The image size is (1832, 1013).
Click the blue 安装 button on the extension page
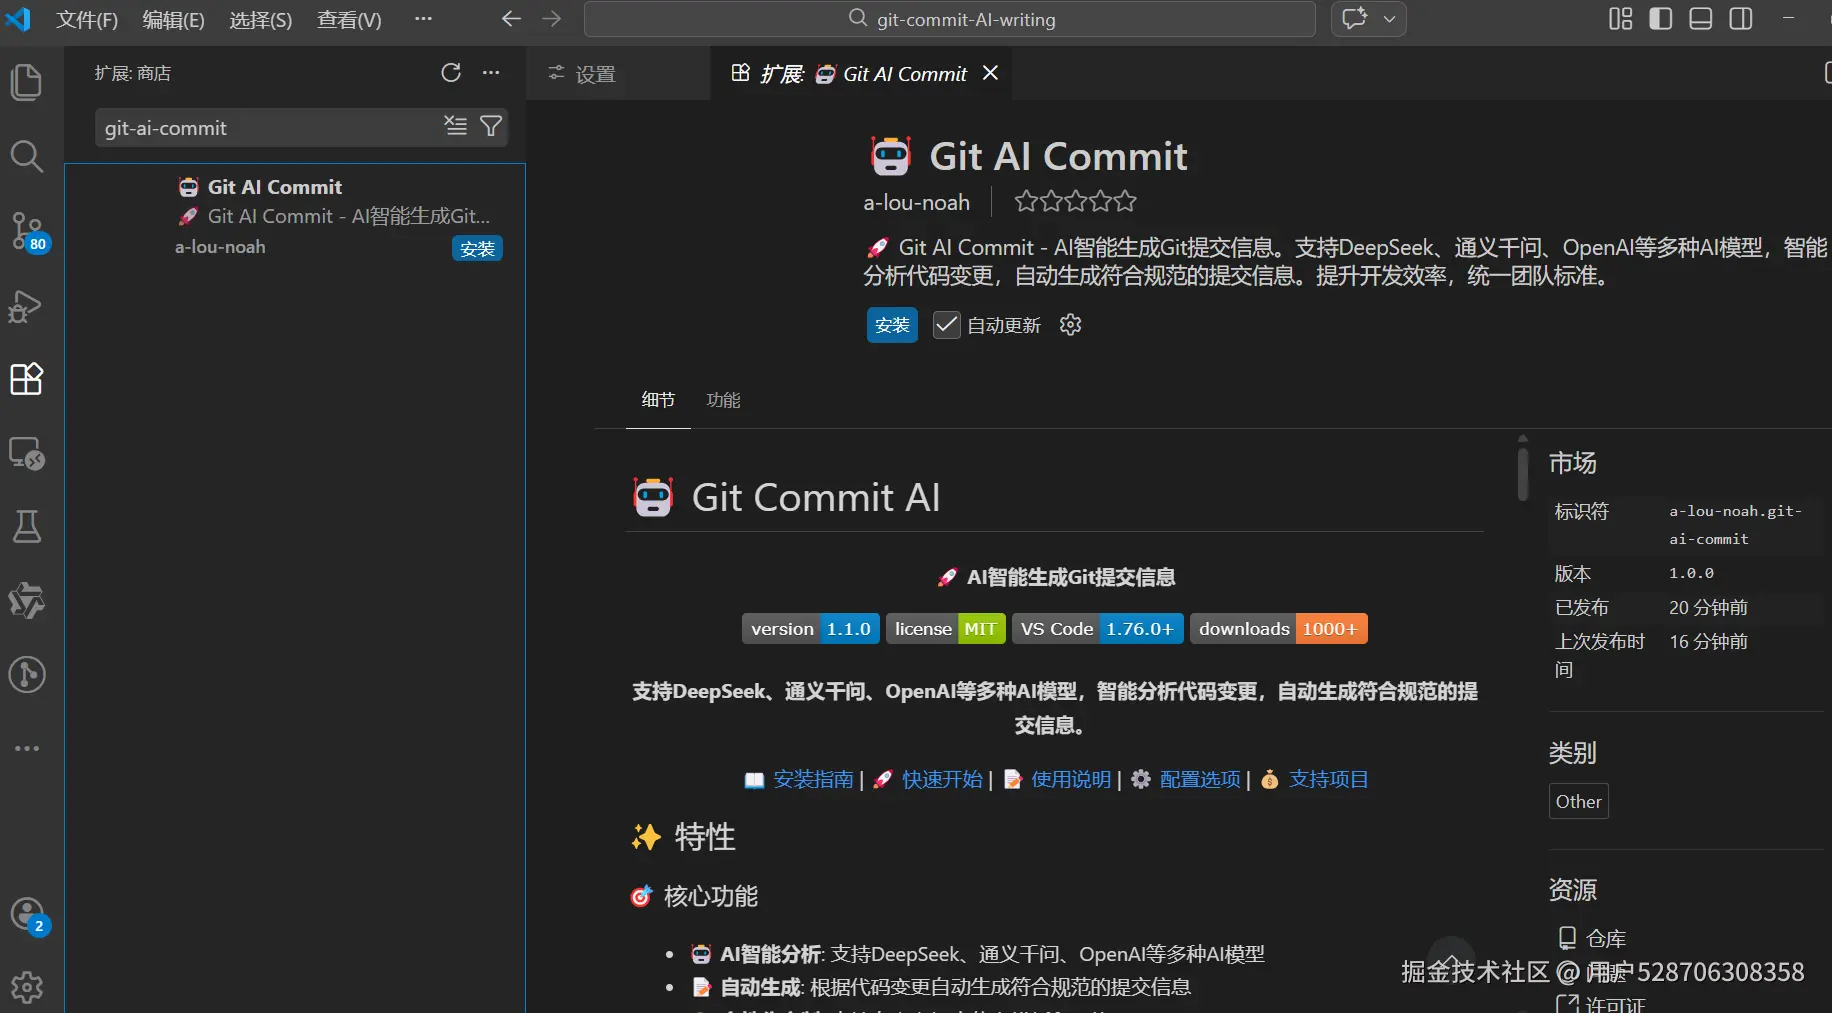[x=892, y=325]
